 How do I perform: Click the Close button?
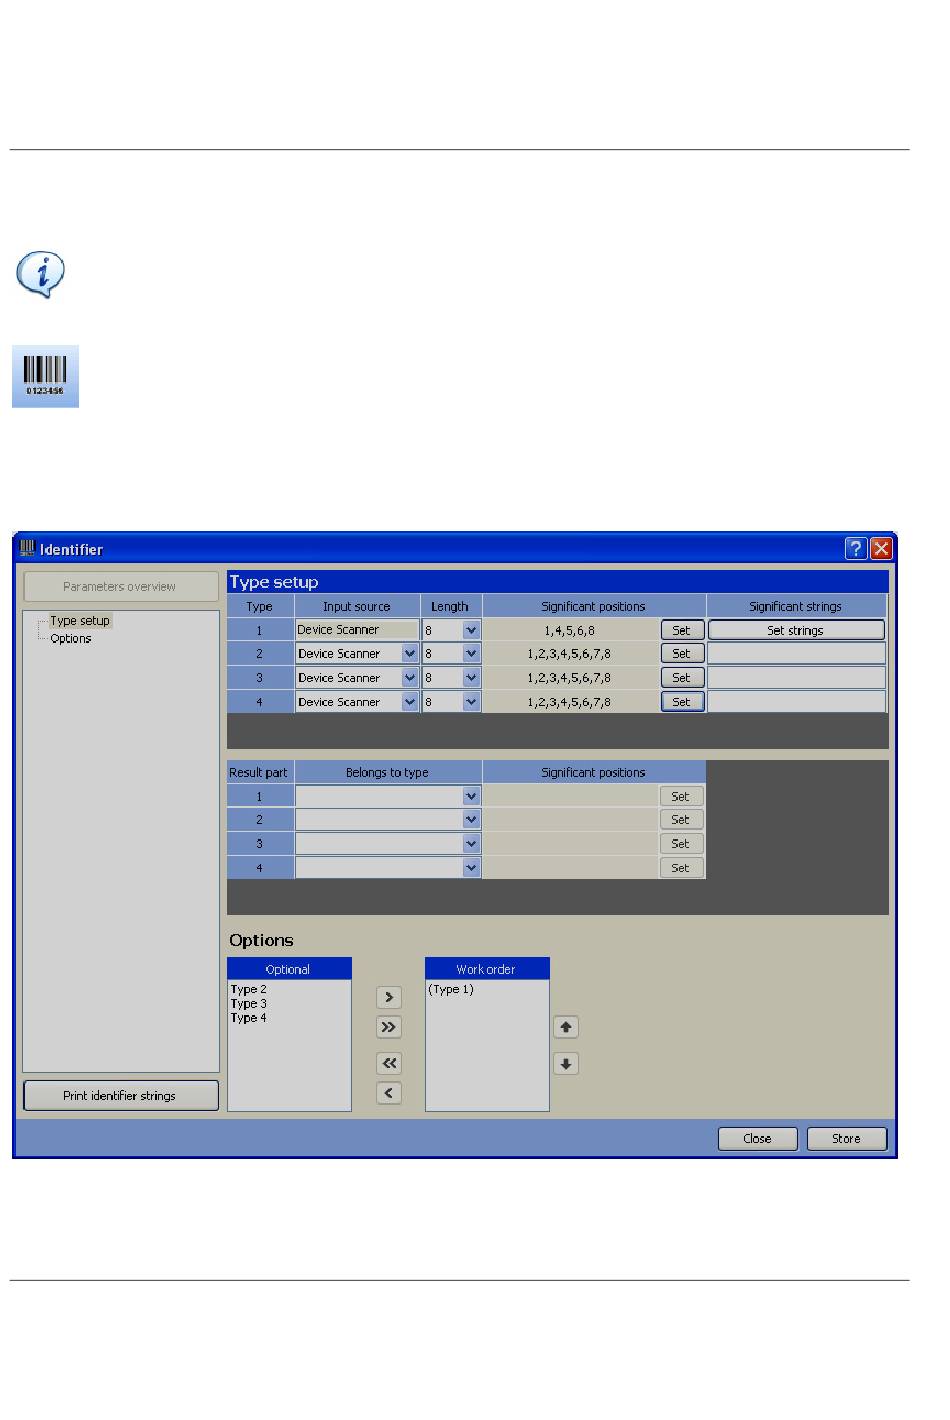pos(758,1138)
